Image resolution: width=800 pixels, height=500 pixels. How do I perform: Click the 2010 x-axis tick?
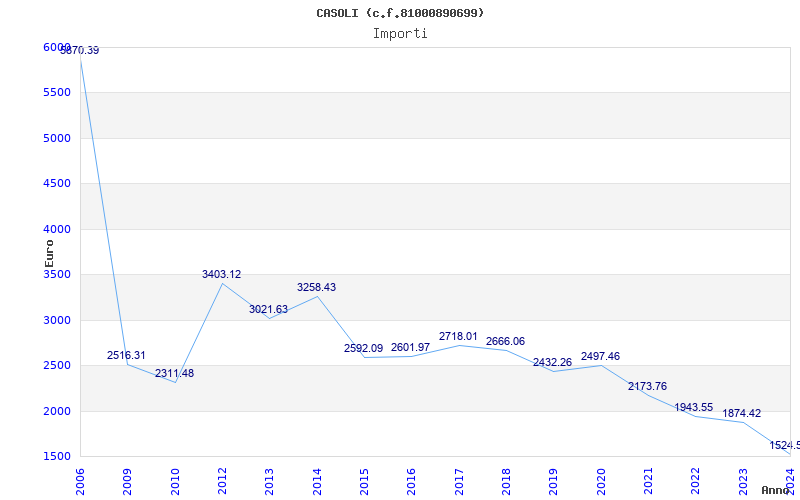point(174,482)
